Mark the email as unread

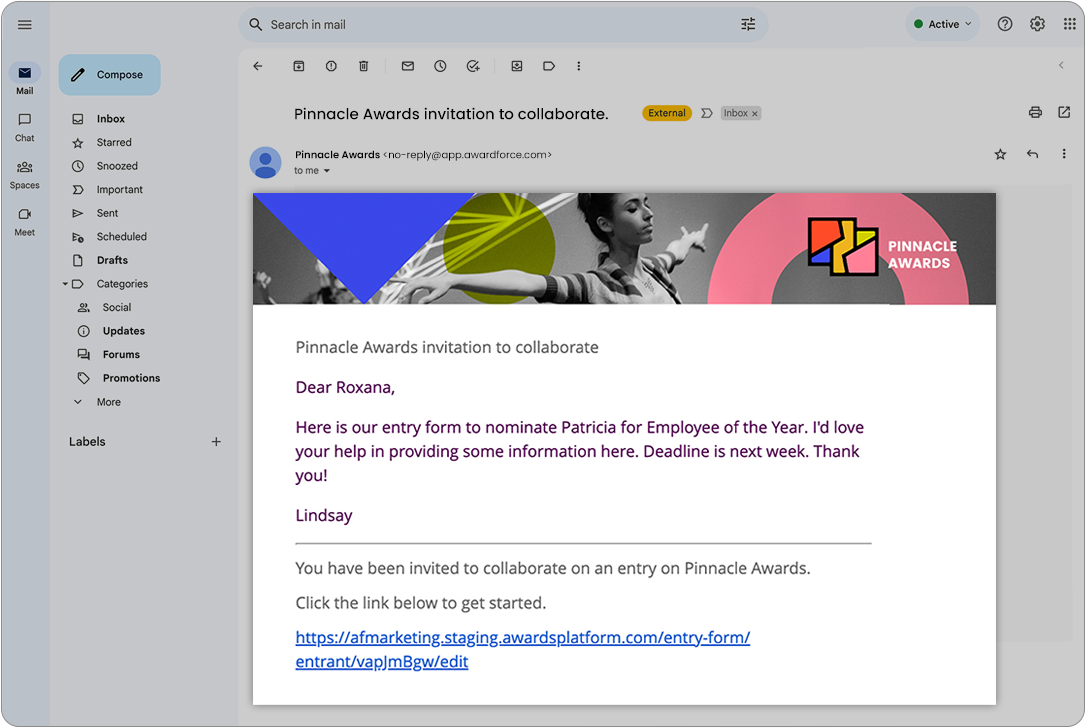(x=407, y=65)
